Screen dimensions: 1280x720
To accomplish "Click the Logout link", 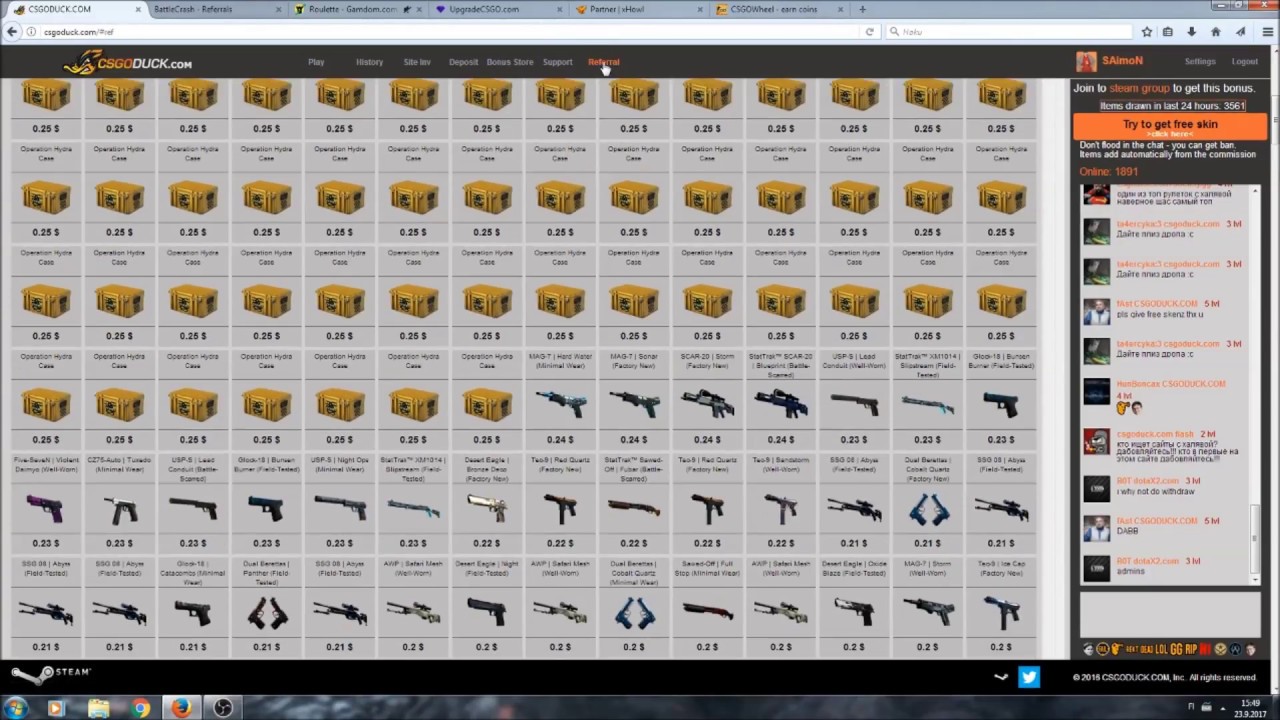I will coord(1245,62).
